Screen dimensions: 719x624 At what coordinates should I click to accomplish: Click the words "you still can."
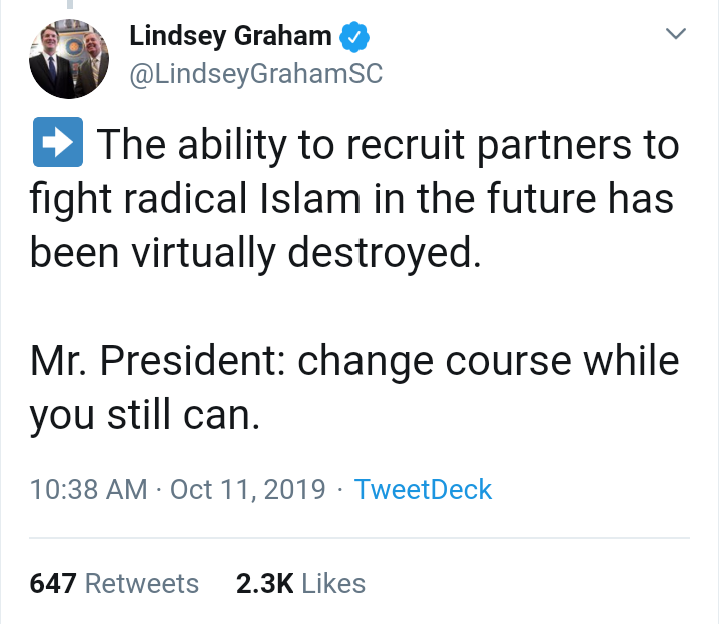click(145, 414)
